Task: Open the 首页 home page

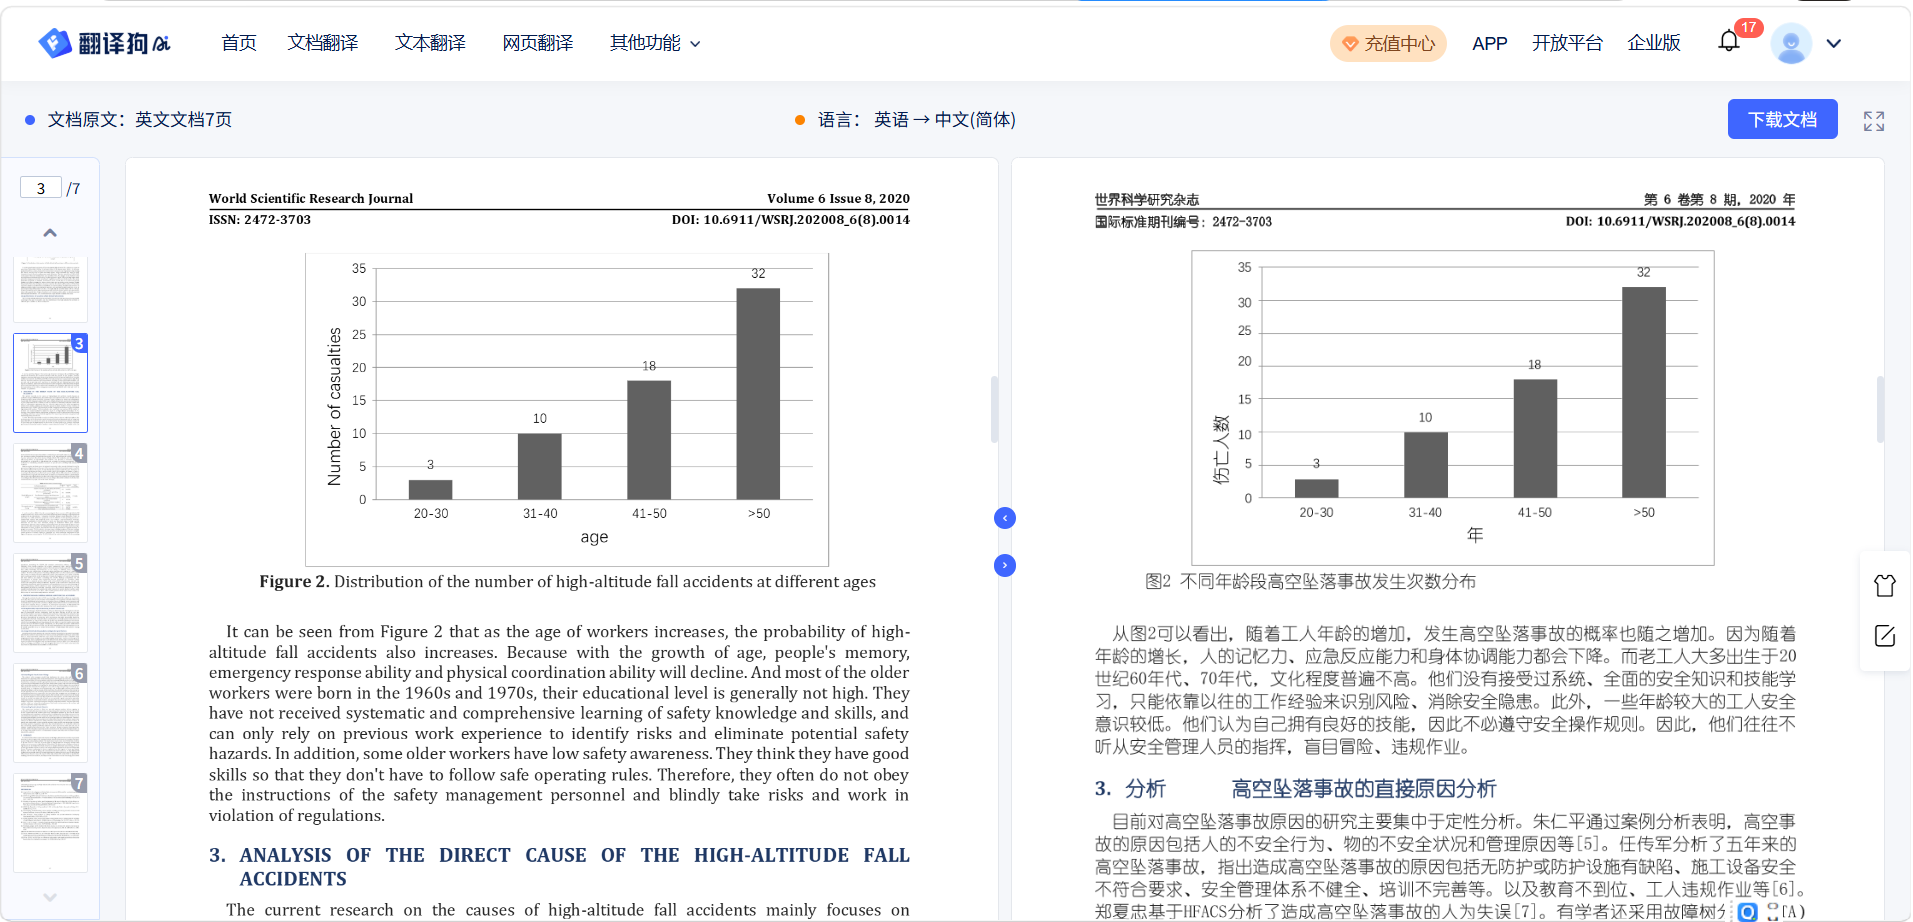Action: click(239, 43)
